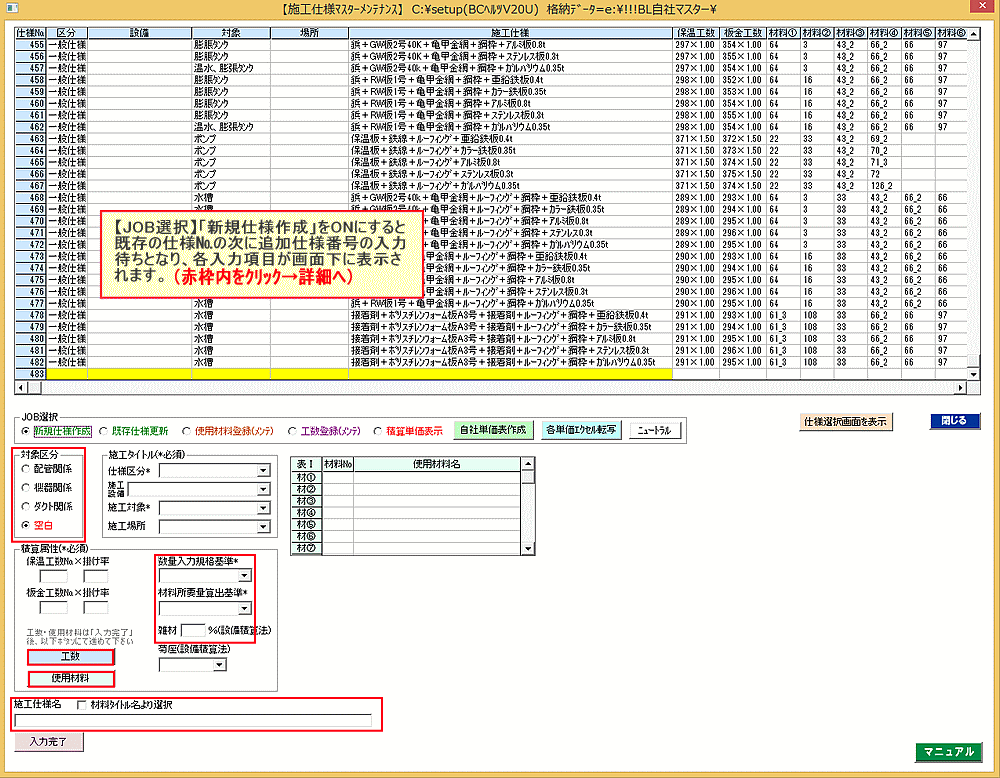This screenshot has height=778, width=1000.
Task: Open the green マニュアル button
Action: pos(949,752)
